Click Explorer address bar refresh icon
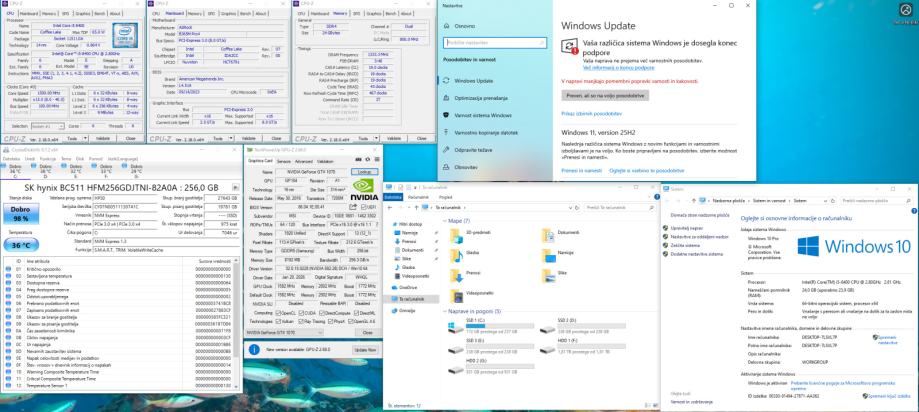This screenshot has width=919, height=412. click(576, 207)
